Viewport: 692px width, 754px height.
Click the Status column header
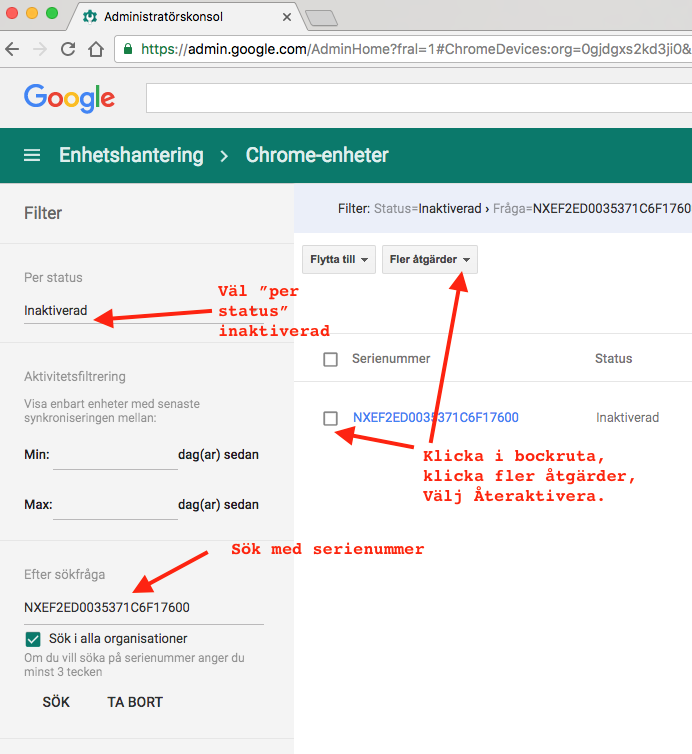(613, 359)
